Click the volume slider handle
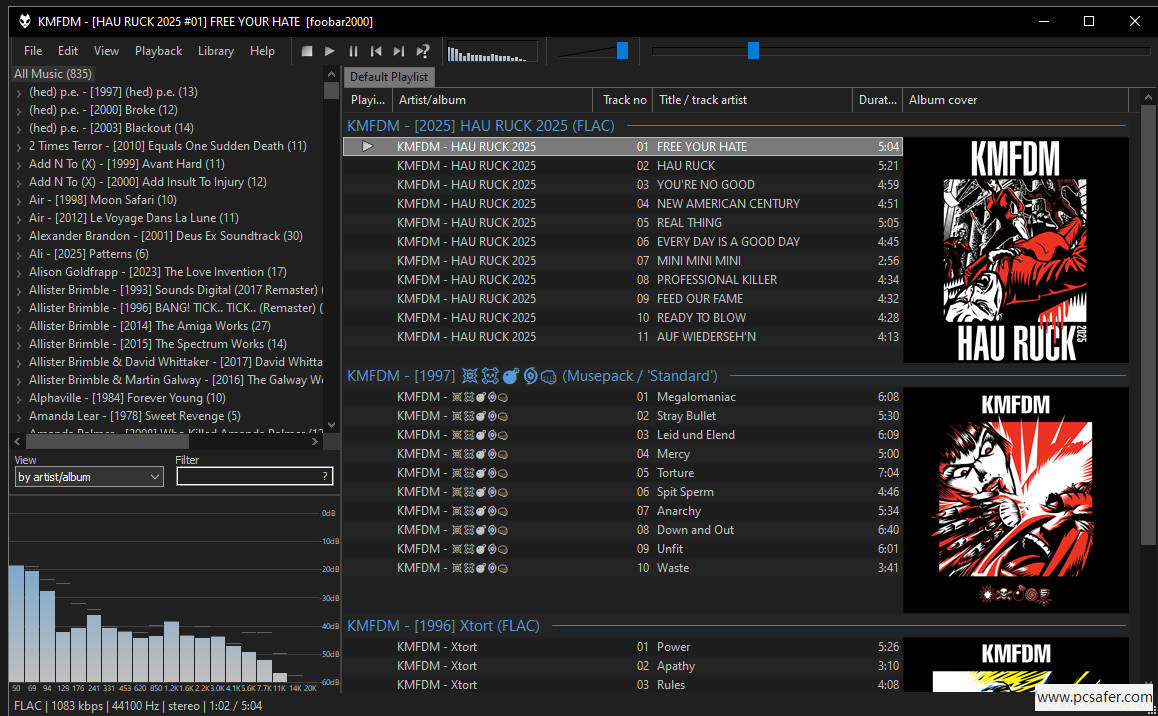This screenshot has height=716, width=1158. click(622, 51)
